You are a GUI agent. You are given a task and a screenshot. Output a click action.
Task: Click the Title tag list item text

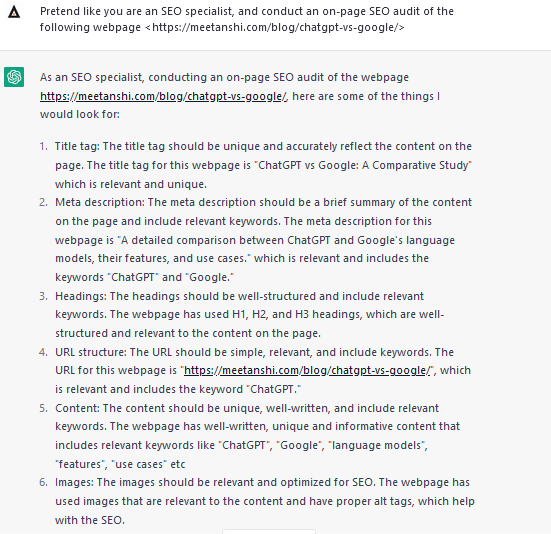click(x=263, y=165)
